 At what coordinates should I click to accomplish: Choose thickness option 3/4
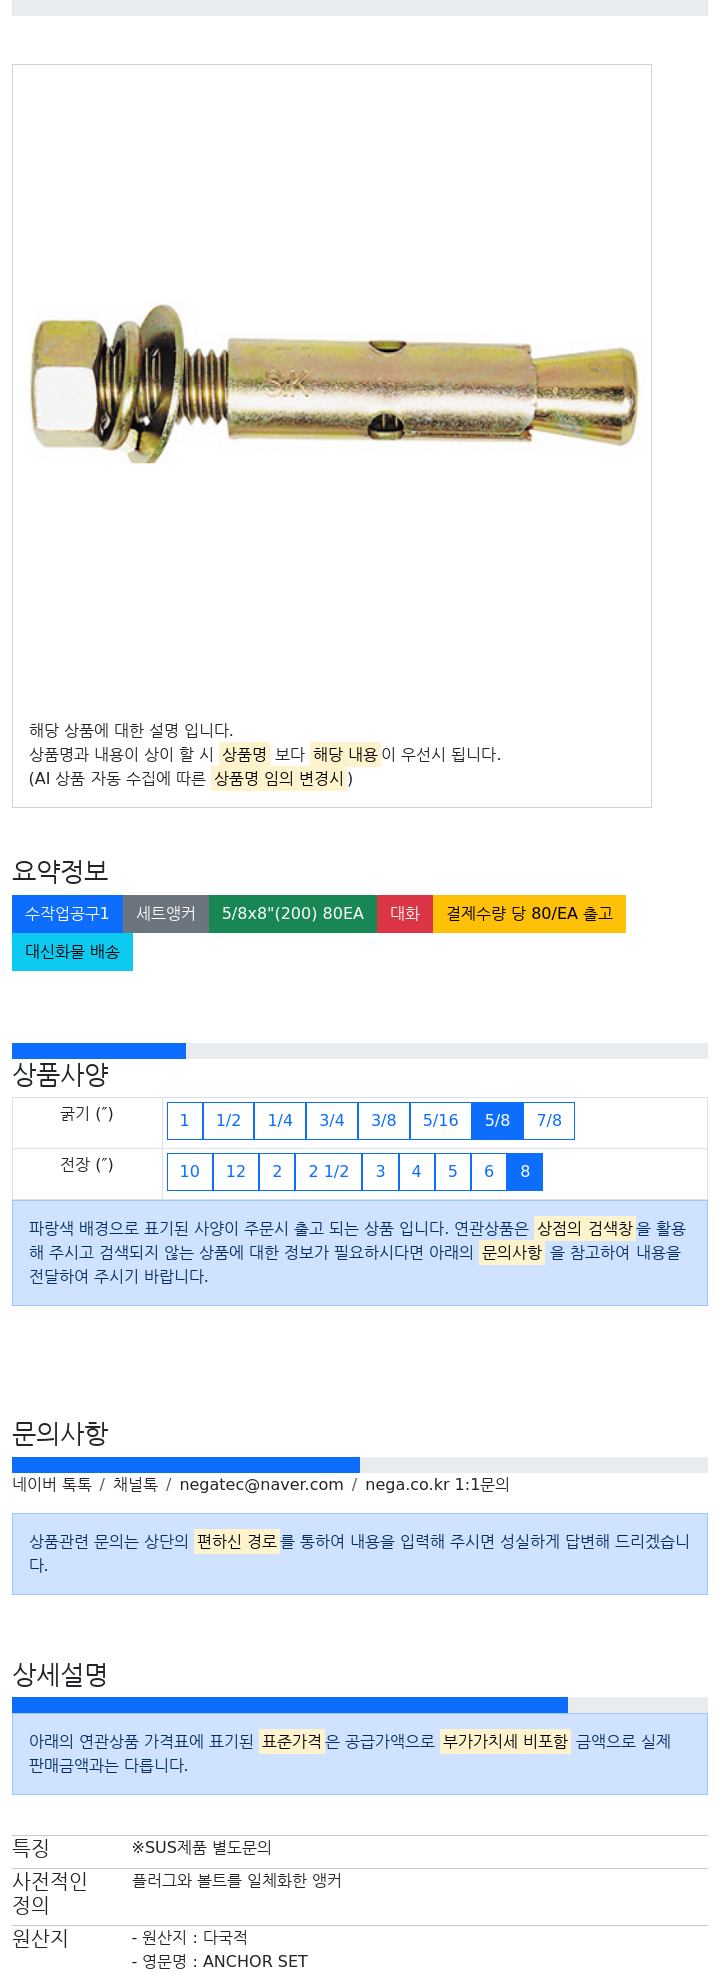click(332, 1121)
